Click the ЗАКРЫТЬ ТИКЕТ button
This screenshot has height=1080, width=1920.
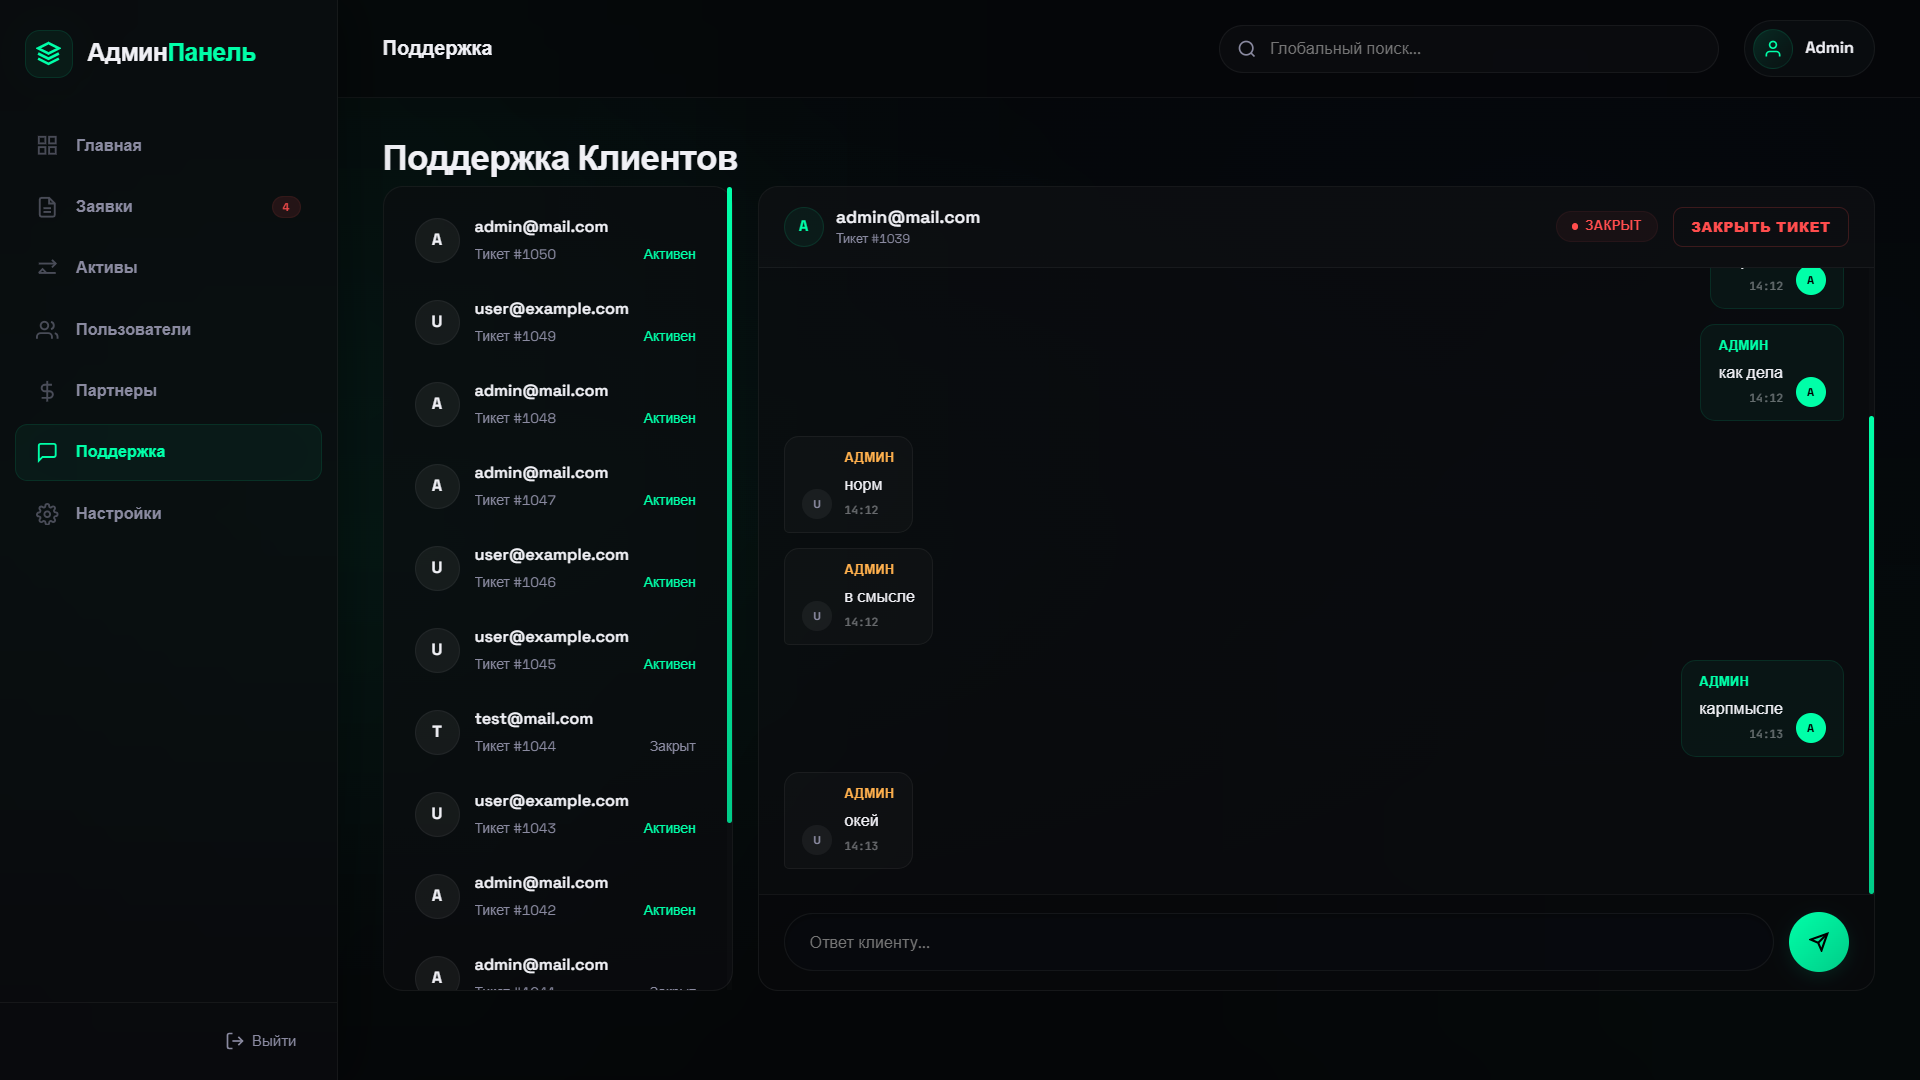pos(1760,227)
